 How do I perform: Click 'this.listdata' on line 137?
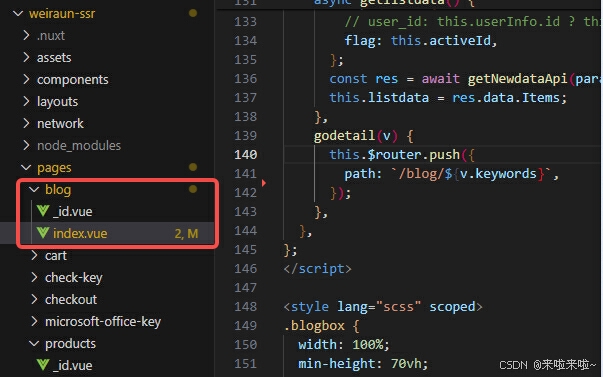pos(379,98)
